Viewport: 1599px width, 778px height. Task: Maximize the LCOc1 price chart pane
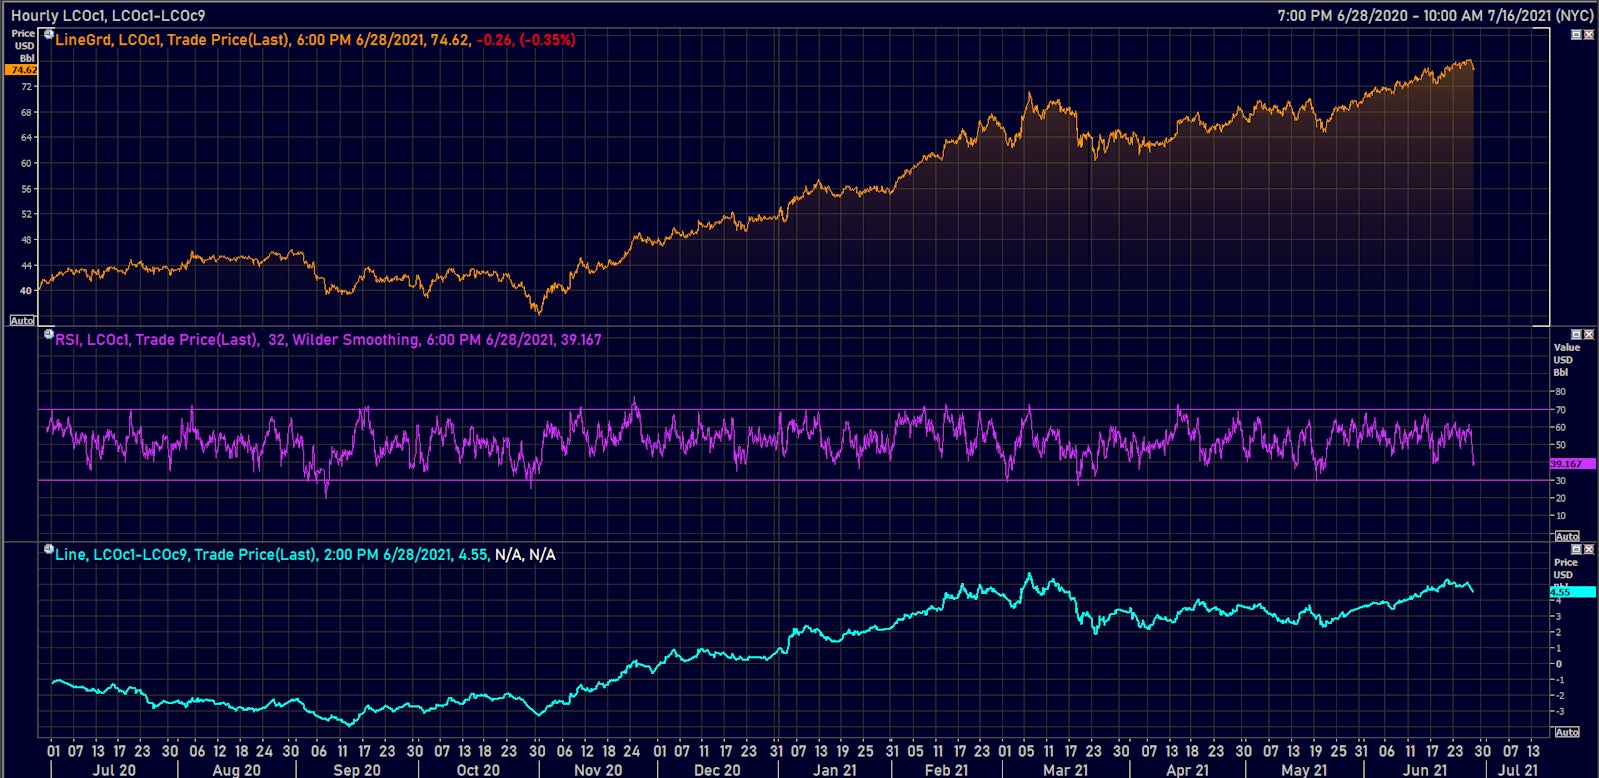pyautogui.click(x=1576, y=35)
